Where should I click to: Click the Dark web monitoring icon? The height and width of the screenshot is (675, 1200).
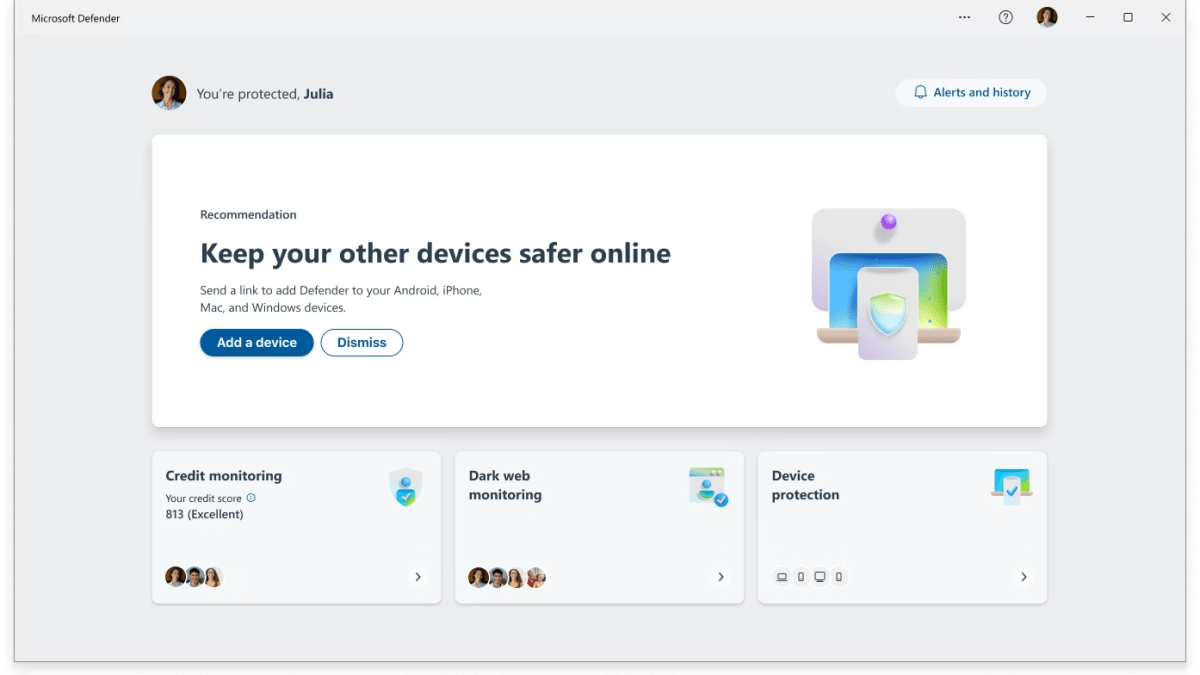(708, 487)
